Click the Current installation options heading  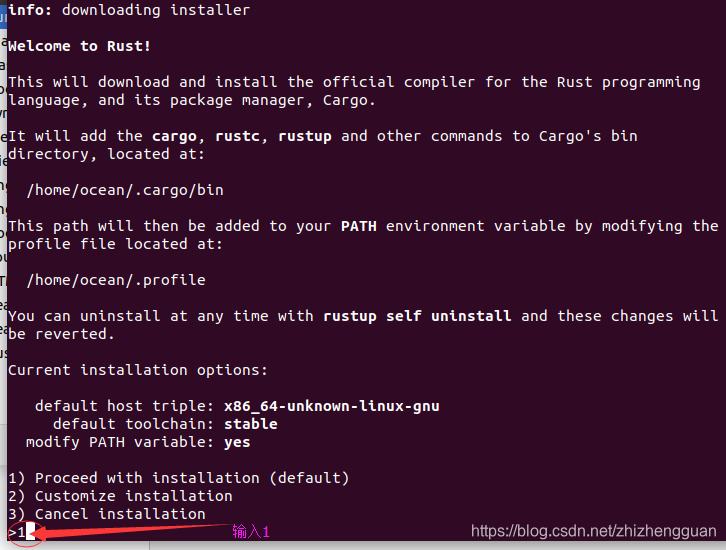138,370
